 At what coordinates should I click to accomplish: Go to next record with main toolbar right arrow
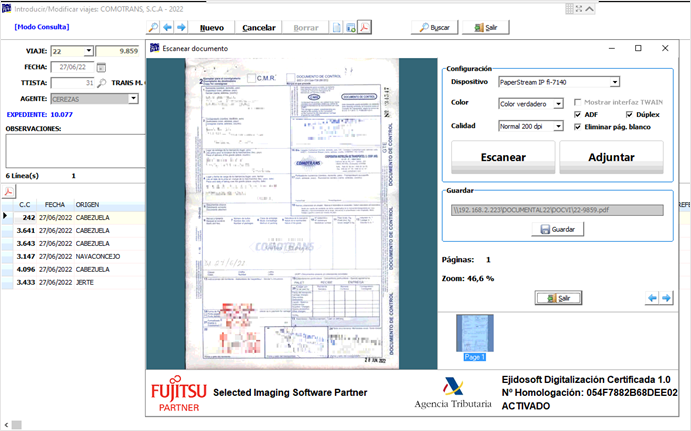181,27
